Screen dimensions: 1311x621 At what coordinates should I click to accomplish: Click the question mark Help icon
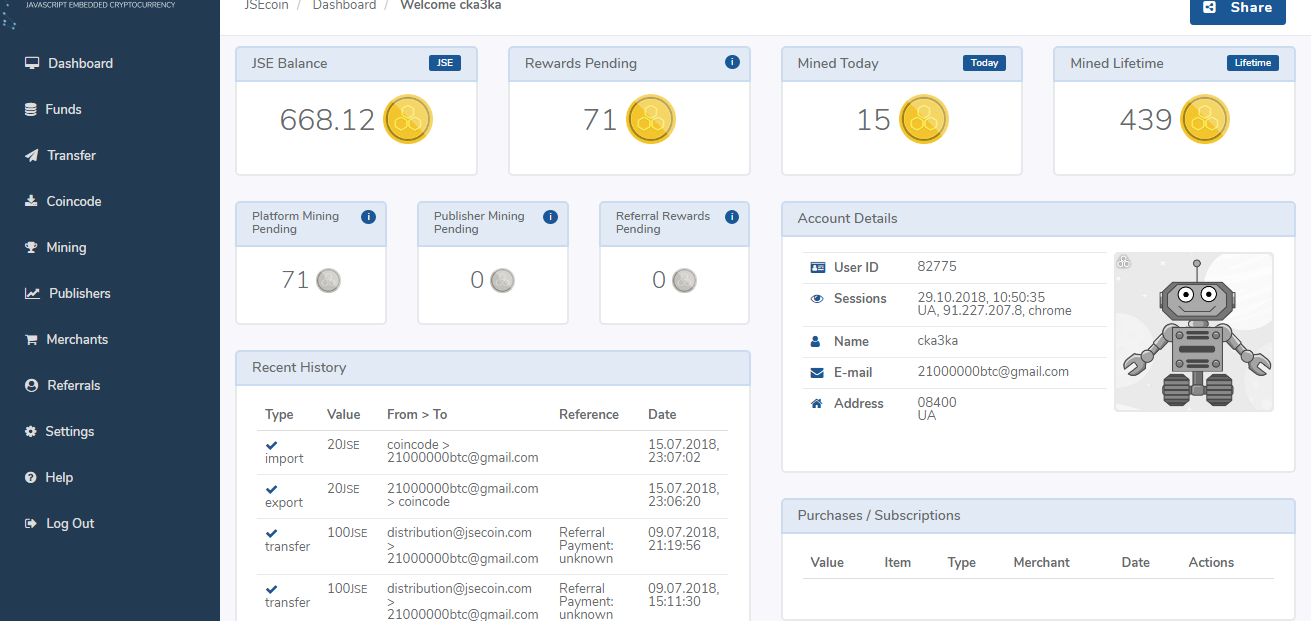(x=30, y=477)
